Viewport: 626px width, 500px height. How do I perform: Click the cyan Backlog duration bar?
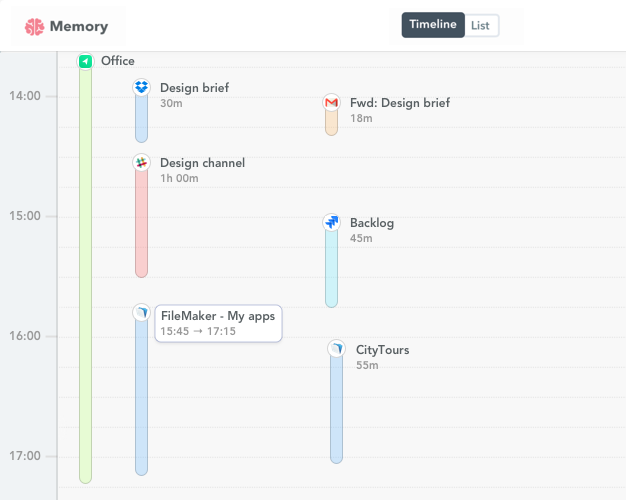pos(331,268)
